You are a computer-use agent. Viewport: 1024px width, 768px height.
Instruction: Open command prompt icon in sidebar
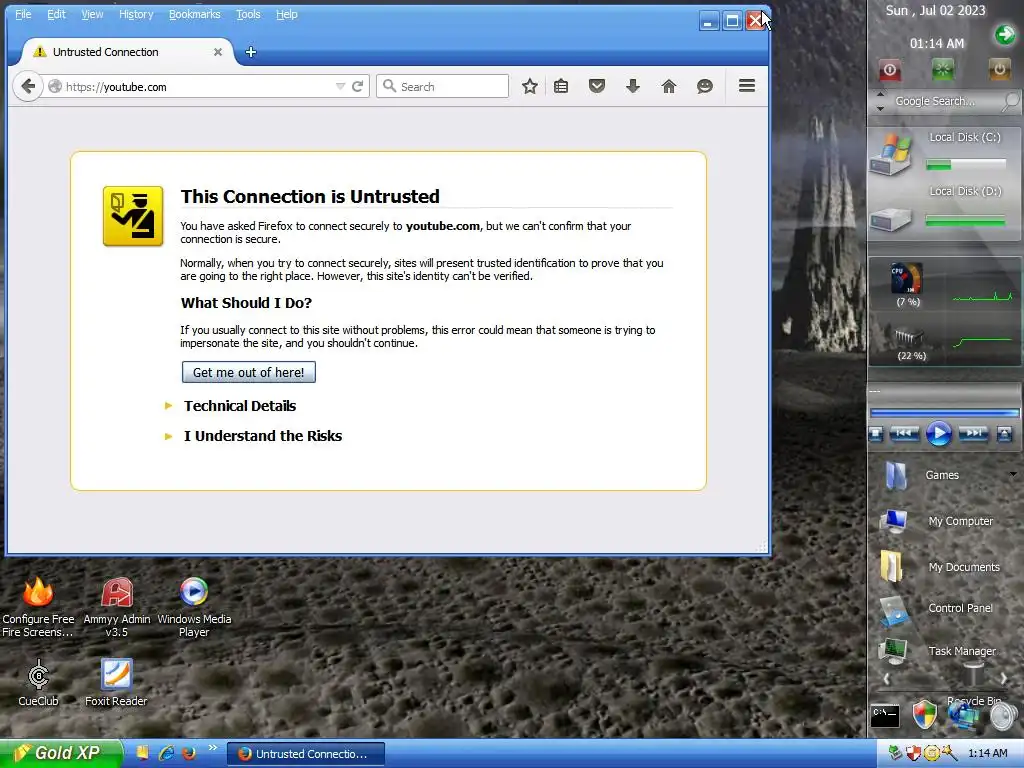[886, 715]
